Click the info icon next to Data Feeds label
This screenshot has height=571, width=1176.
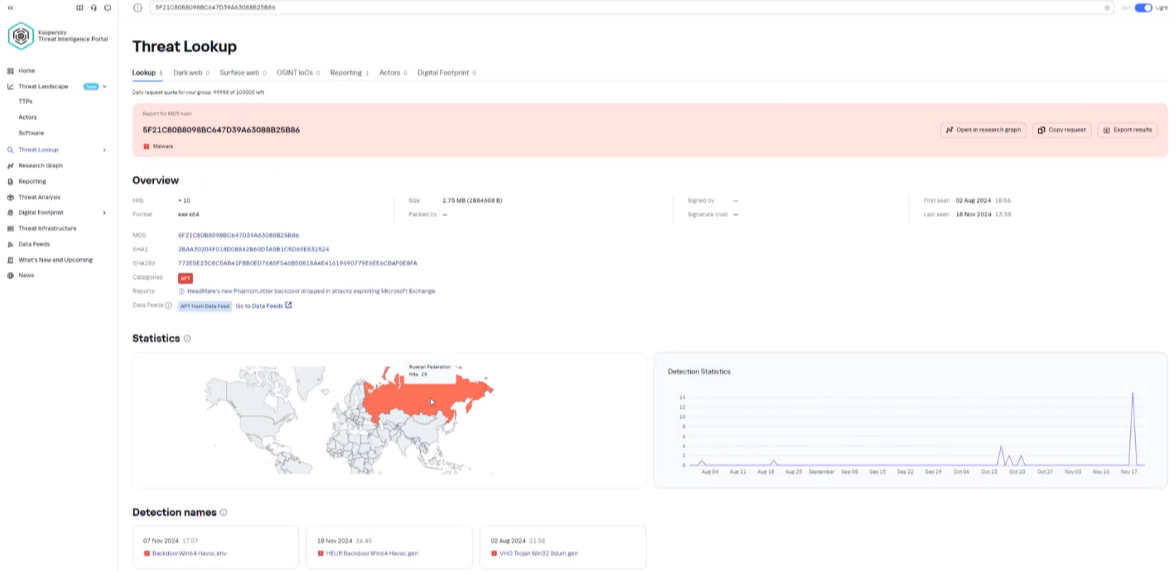pos(169,305)
